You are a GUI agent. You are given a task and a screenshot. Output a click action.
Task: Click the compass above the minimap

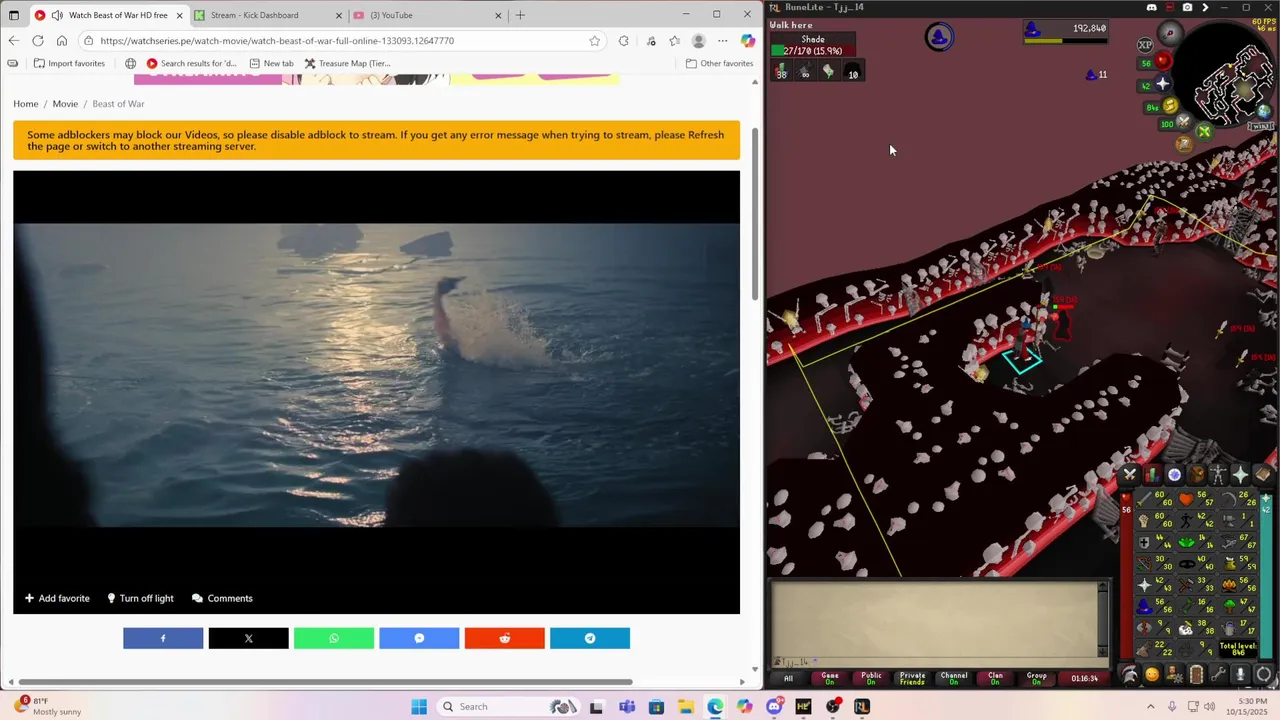tap(1170, 33)
